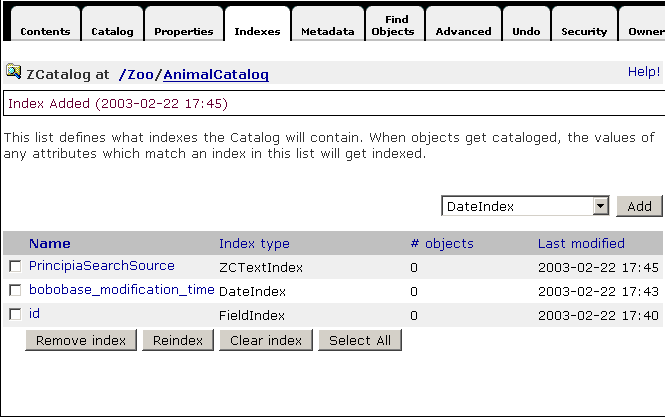Check the PrincipiaSearchSource index checkbox
The width and height of the screenshot is (665, 417).
[15, 266]
